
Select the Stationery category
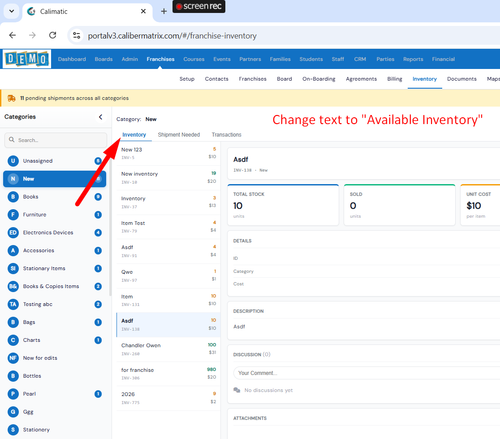click(55, 430)
